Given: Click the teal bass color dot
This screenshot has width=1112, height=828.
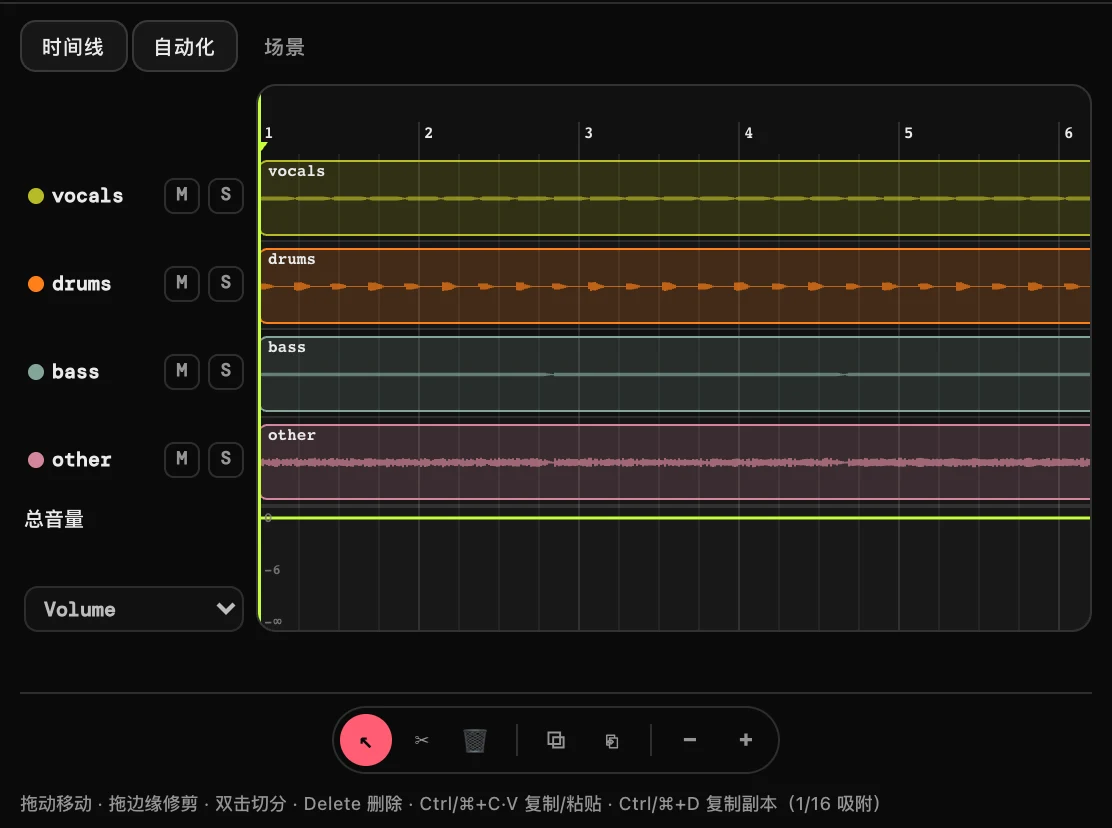Looking at the screenshot, I should (x=35, y=371).
